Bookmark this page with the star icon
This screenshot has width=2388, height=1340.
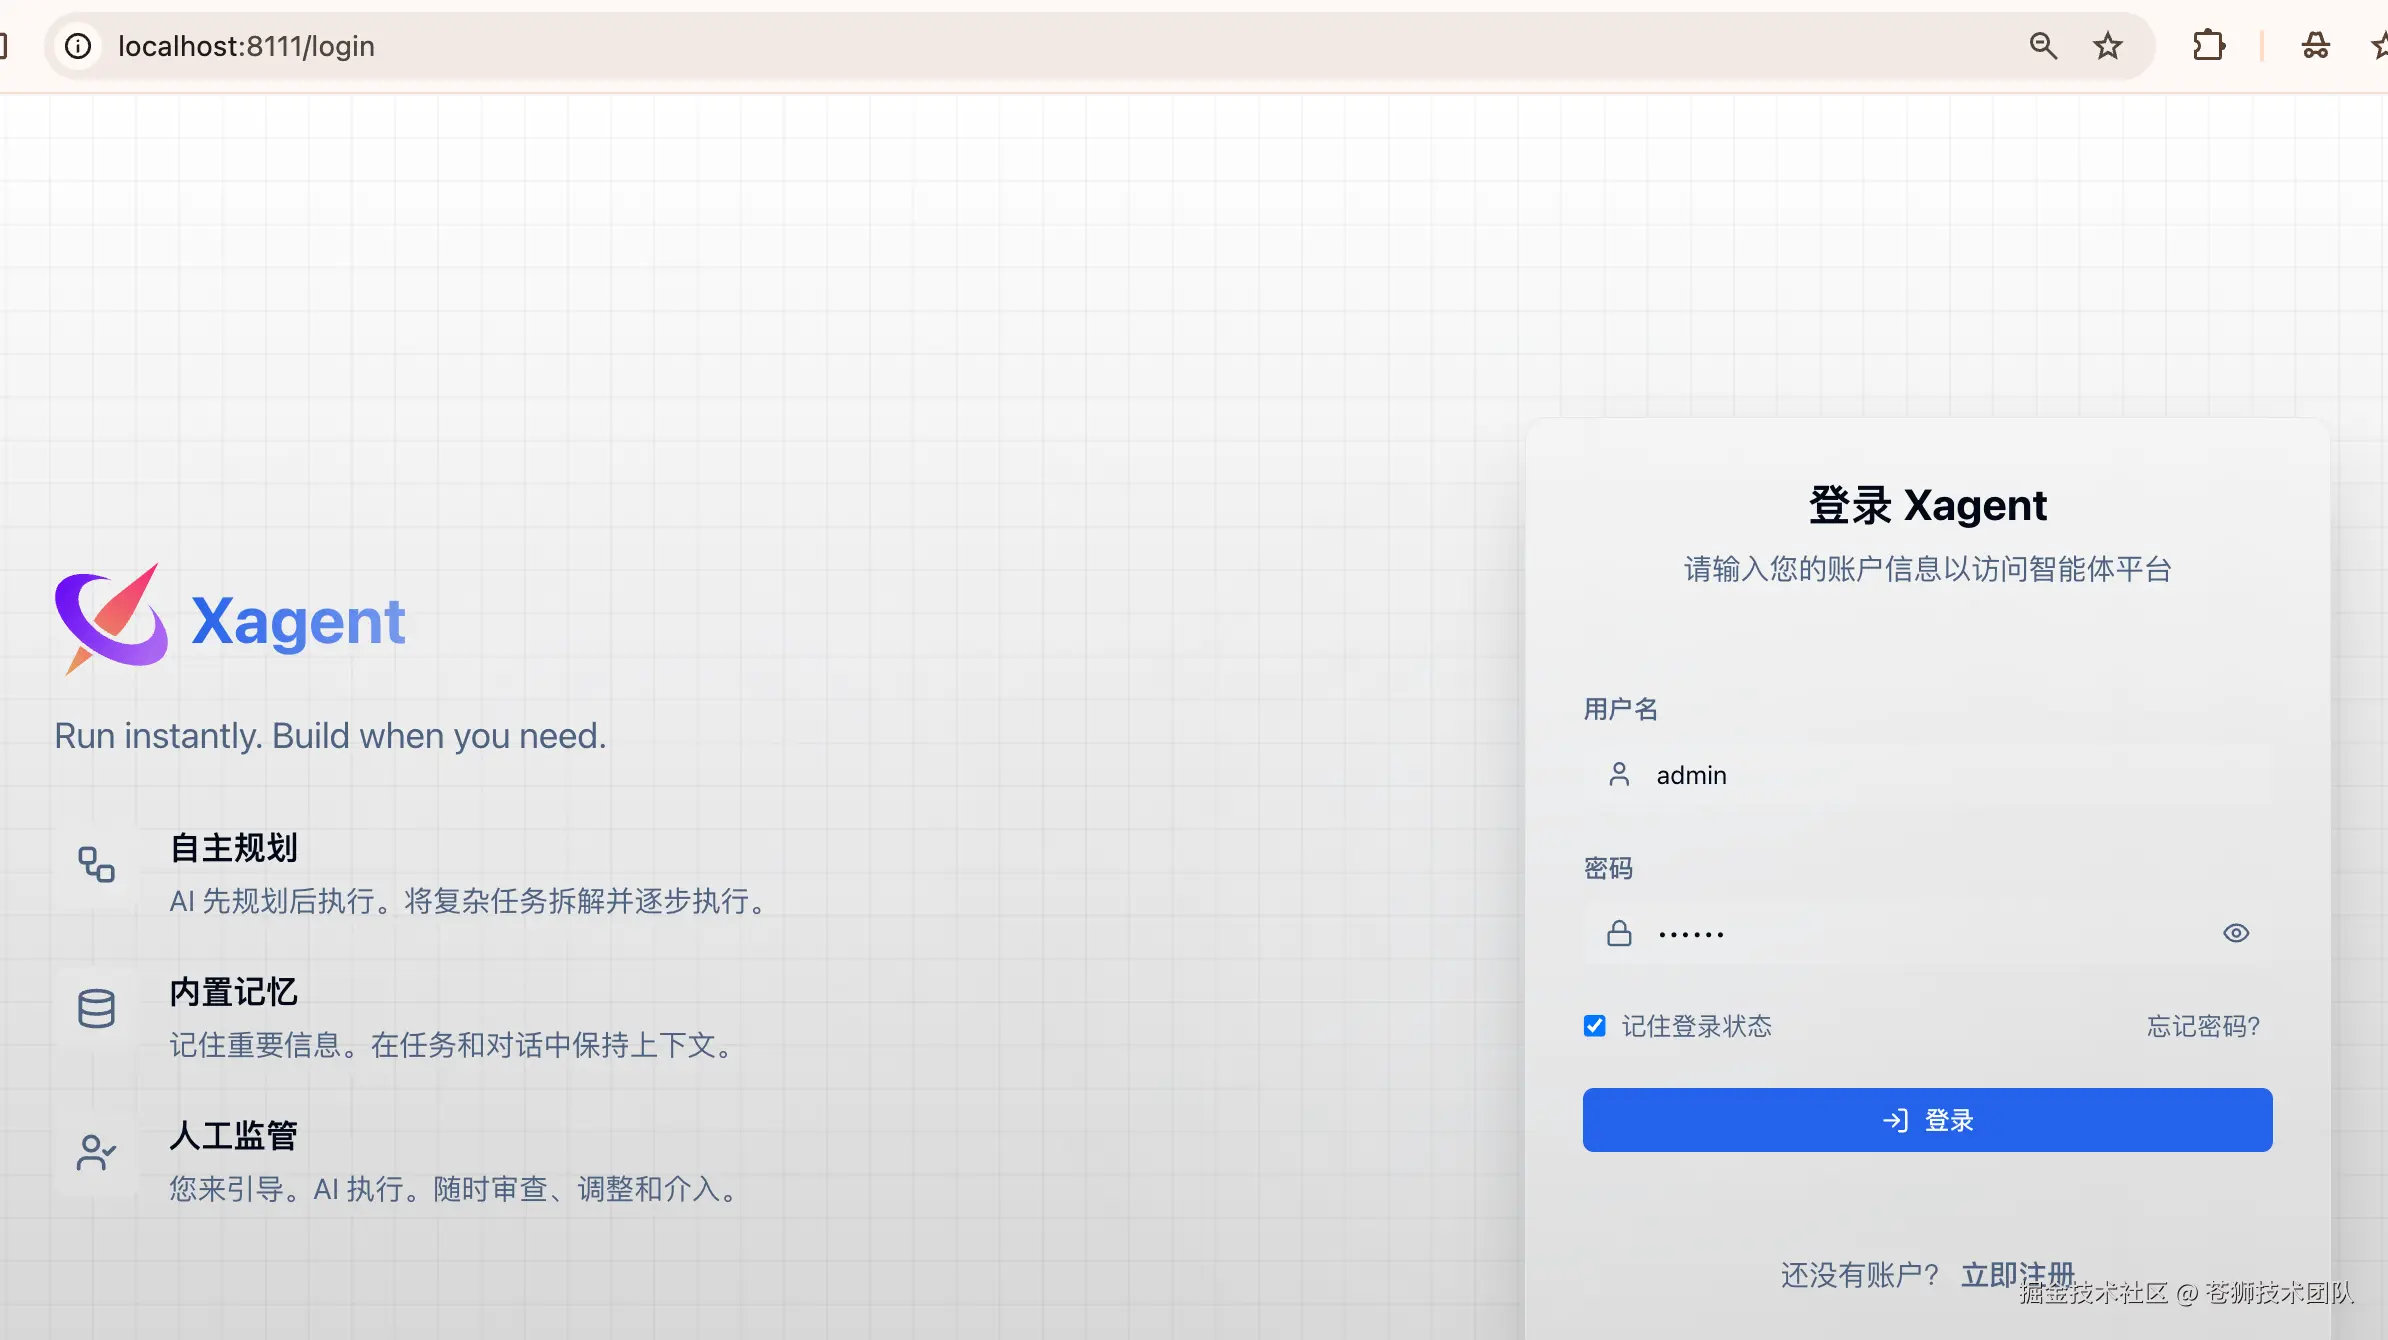(2108, 46)
